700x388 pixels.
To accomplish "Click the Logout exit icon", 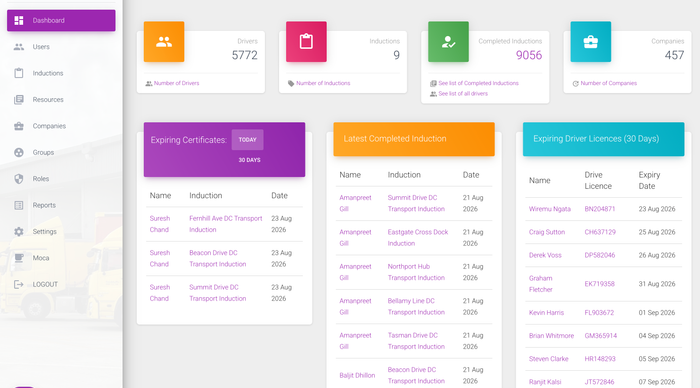I will pyautogui.click(x=19, y=284).
